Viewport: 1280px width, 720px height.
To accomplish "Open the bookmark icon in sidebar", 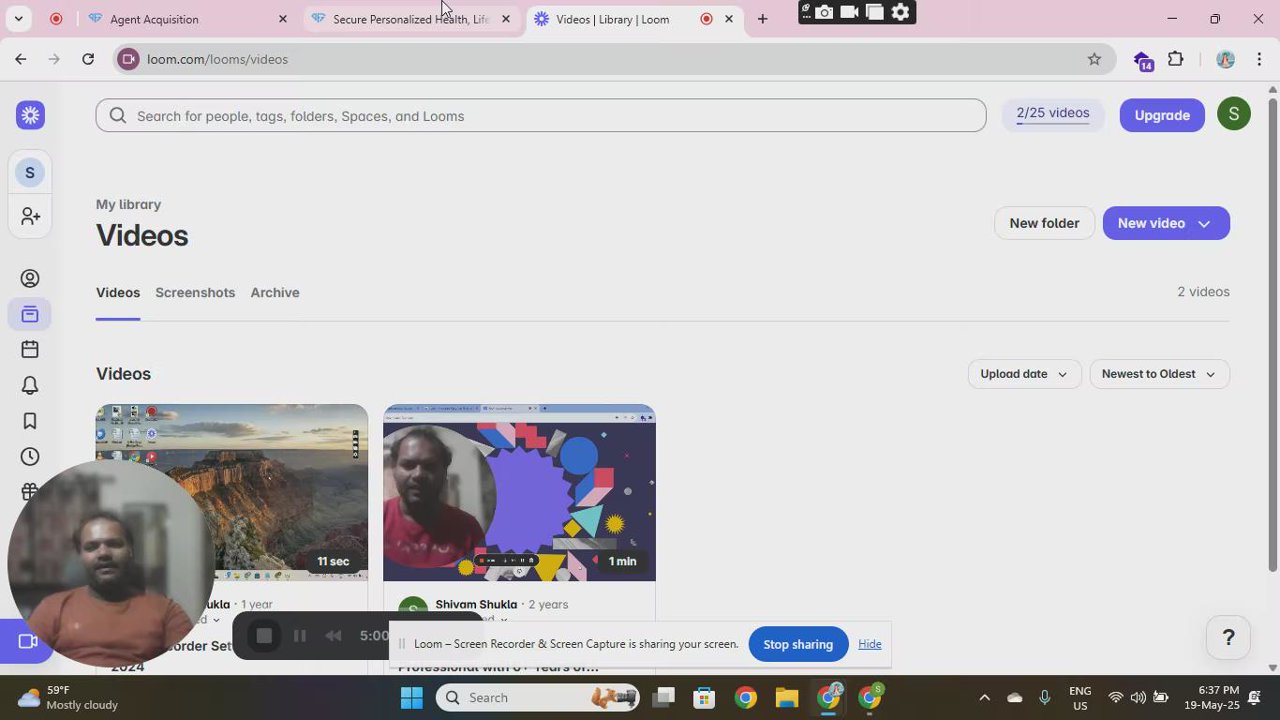I will pos(30,421).
